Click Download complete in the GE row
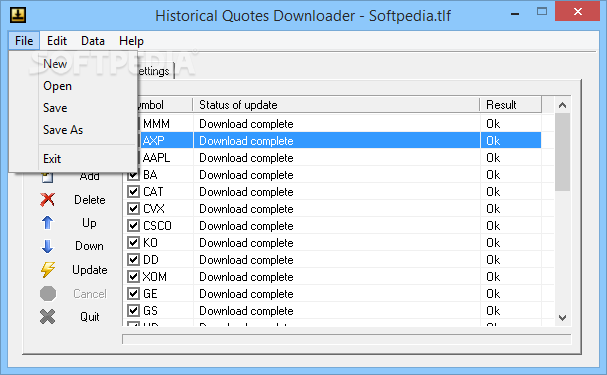The height and width of the screenshot is (375, 607). [246, 294]
